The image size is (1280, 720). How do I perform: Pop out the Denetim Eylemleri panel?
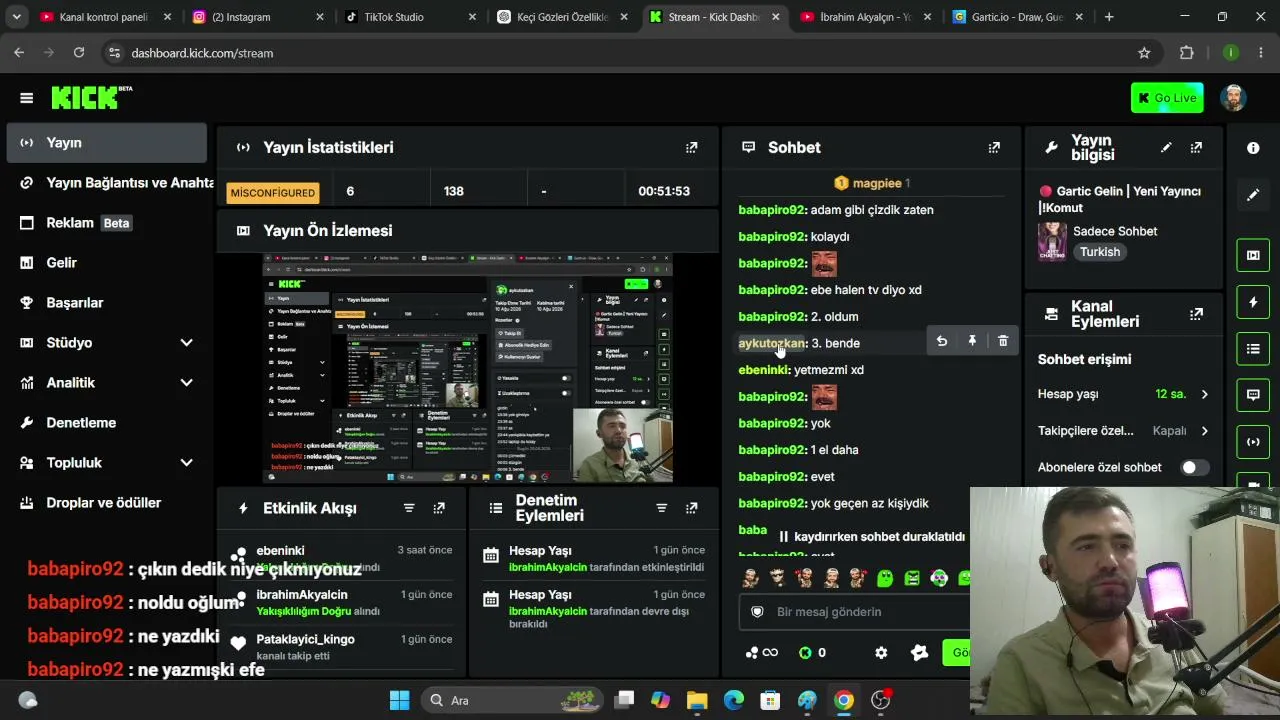point(691,508)
